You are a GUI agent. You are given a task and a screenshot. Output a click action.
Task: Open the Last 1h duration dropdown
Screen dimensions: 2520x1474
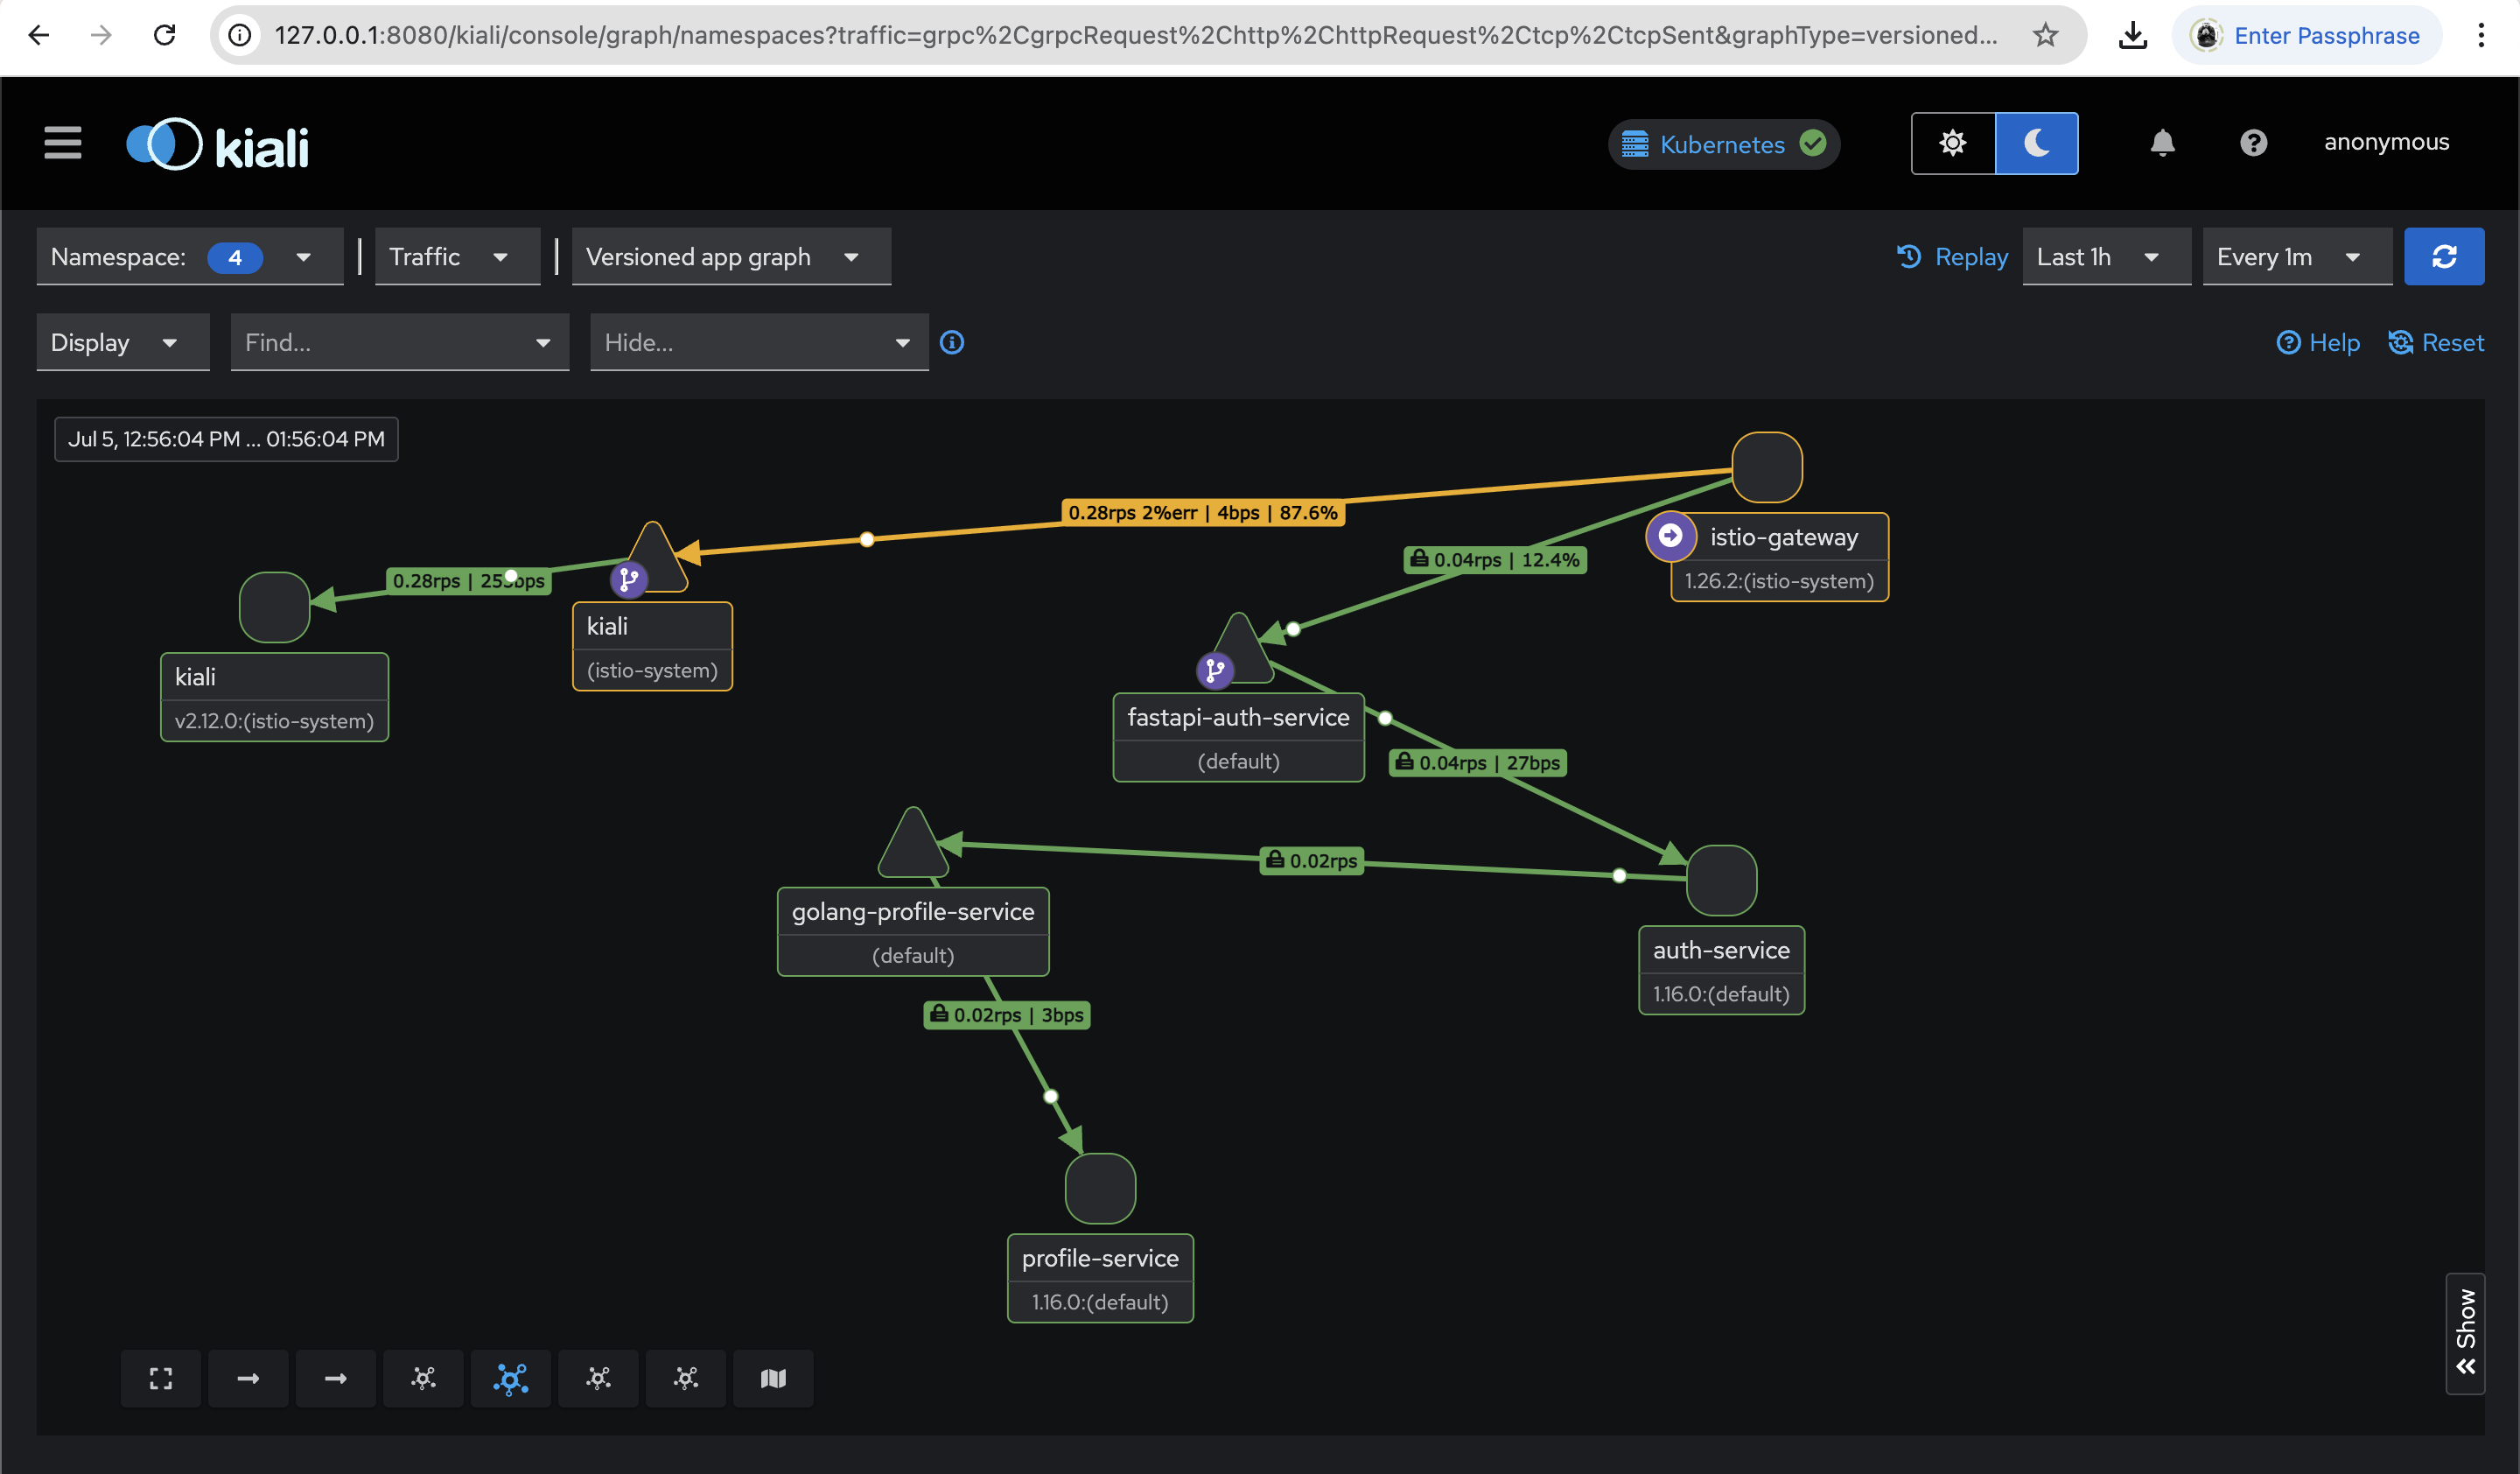(x=2106, y=257)
